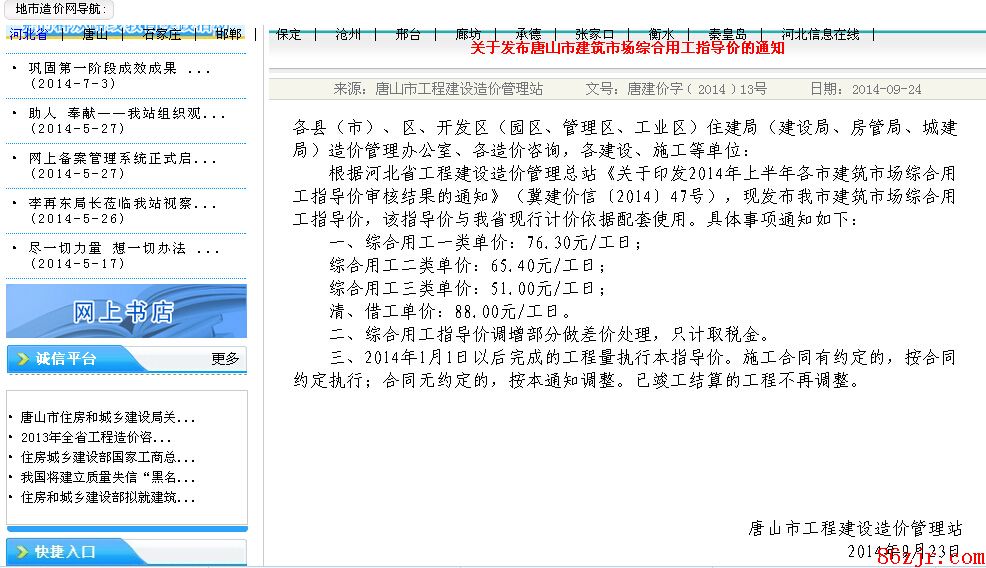Screen dimensions: 986x568
Task: Choose 张家口 from the city navigation
Action: click(595, 34)
